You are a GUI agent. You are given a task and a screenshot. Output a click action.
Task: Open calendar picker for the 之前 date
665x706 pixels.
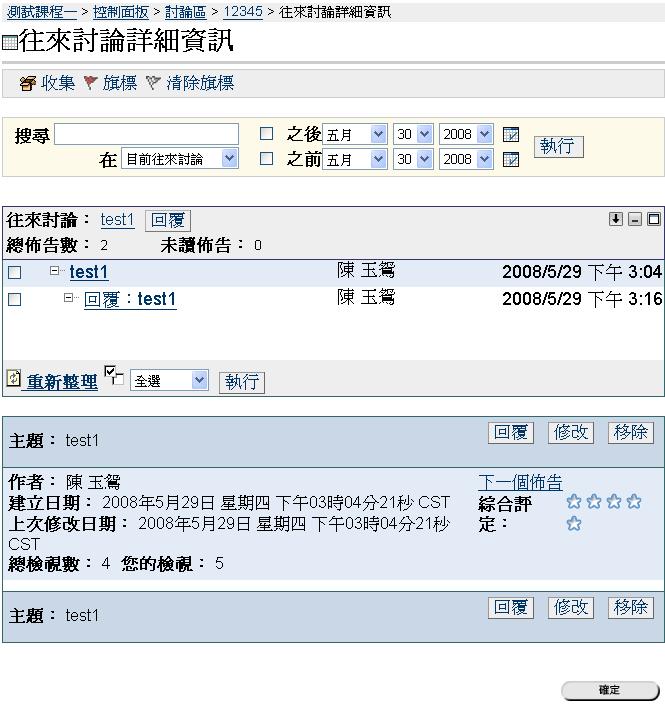[511, 160]
